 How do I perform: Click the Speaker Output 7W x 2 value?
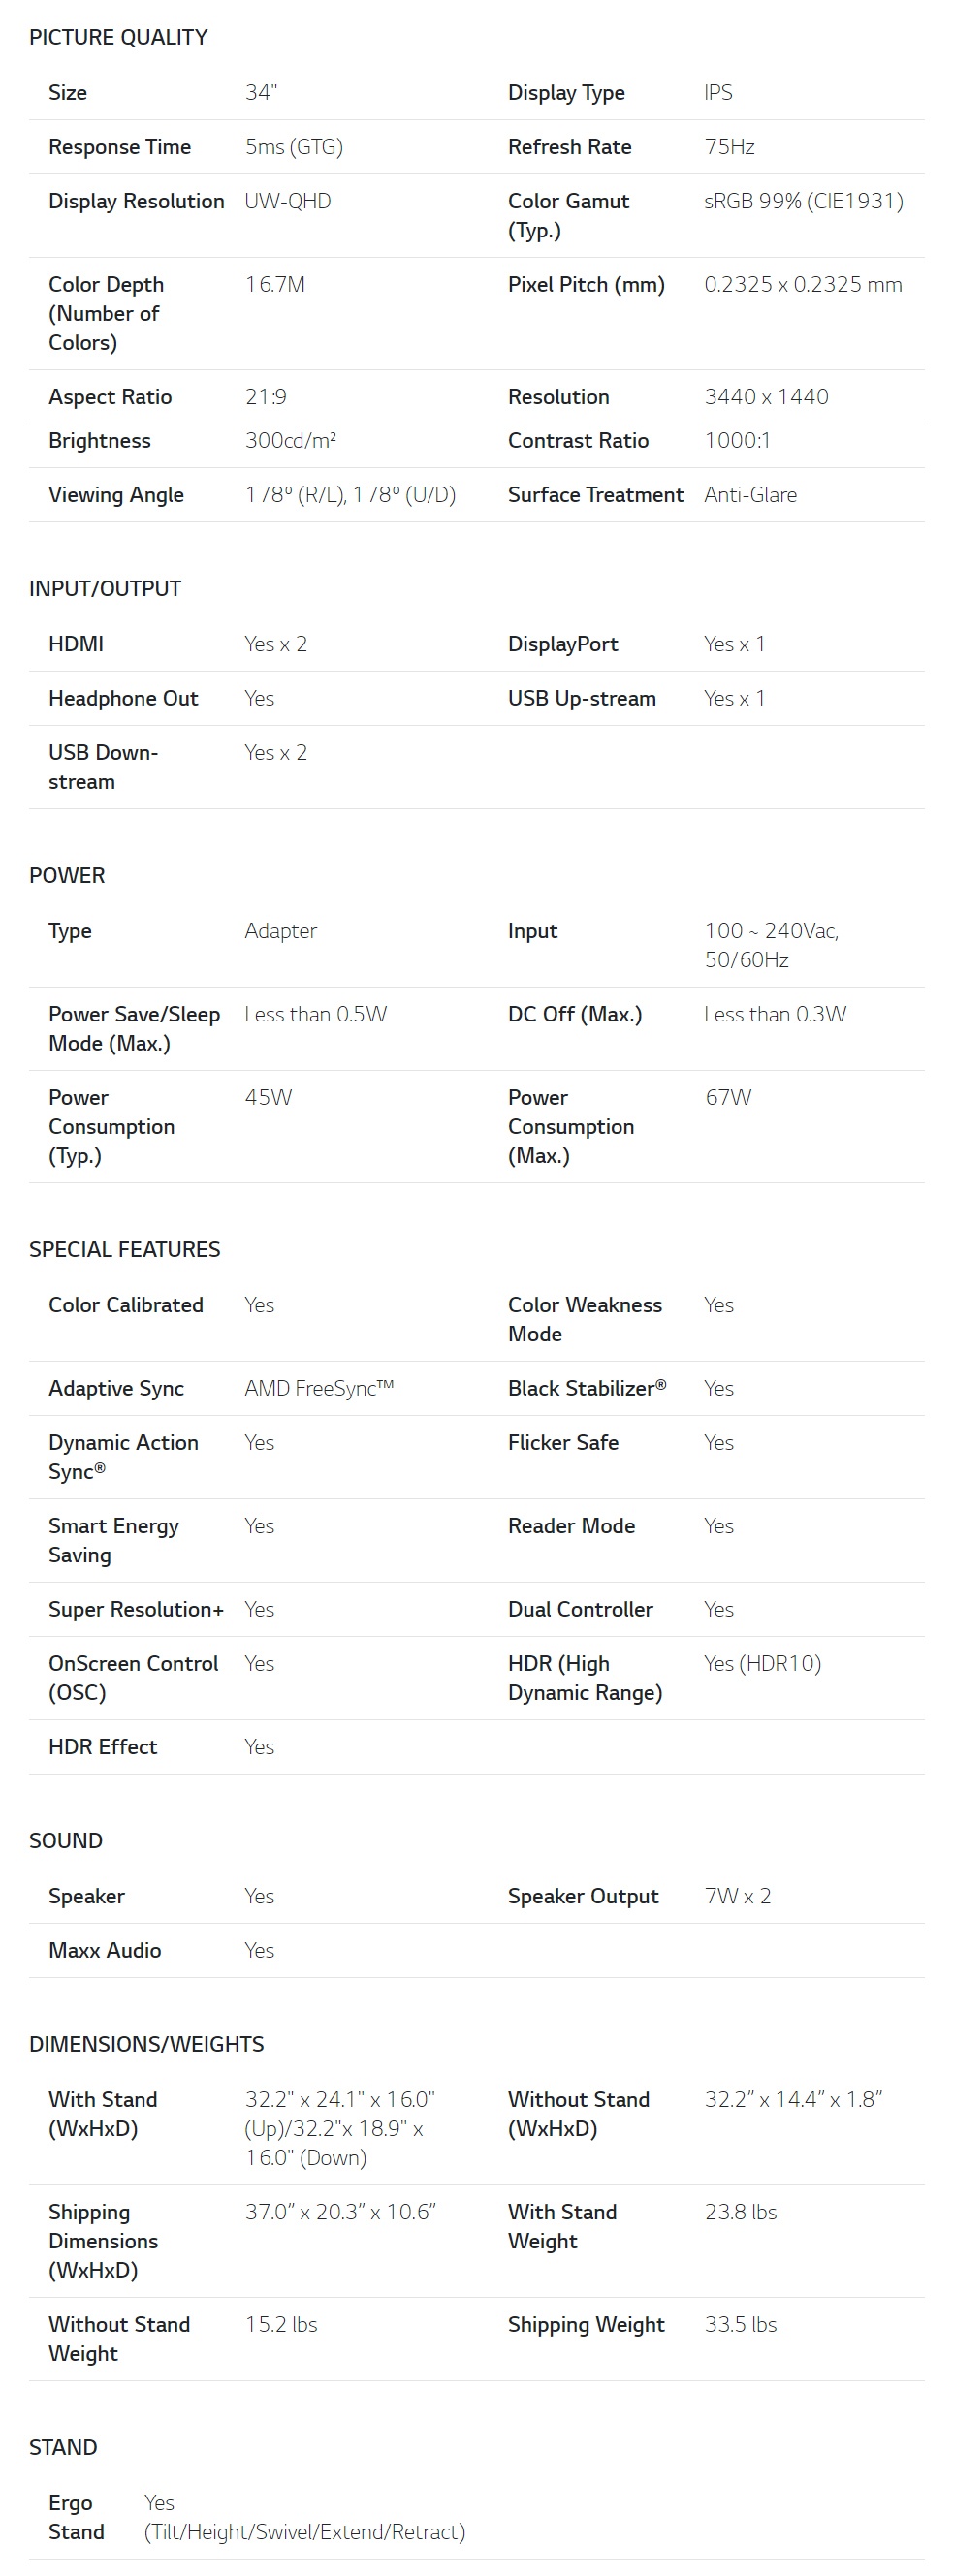pos(738,1896)
